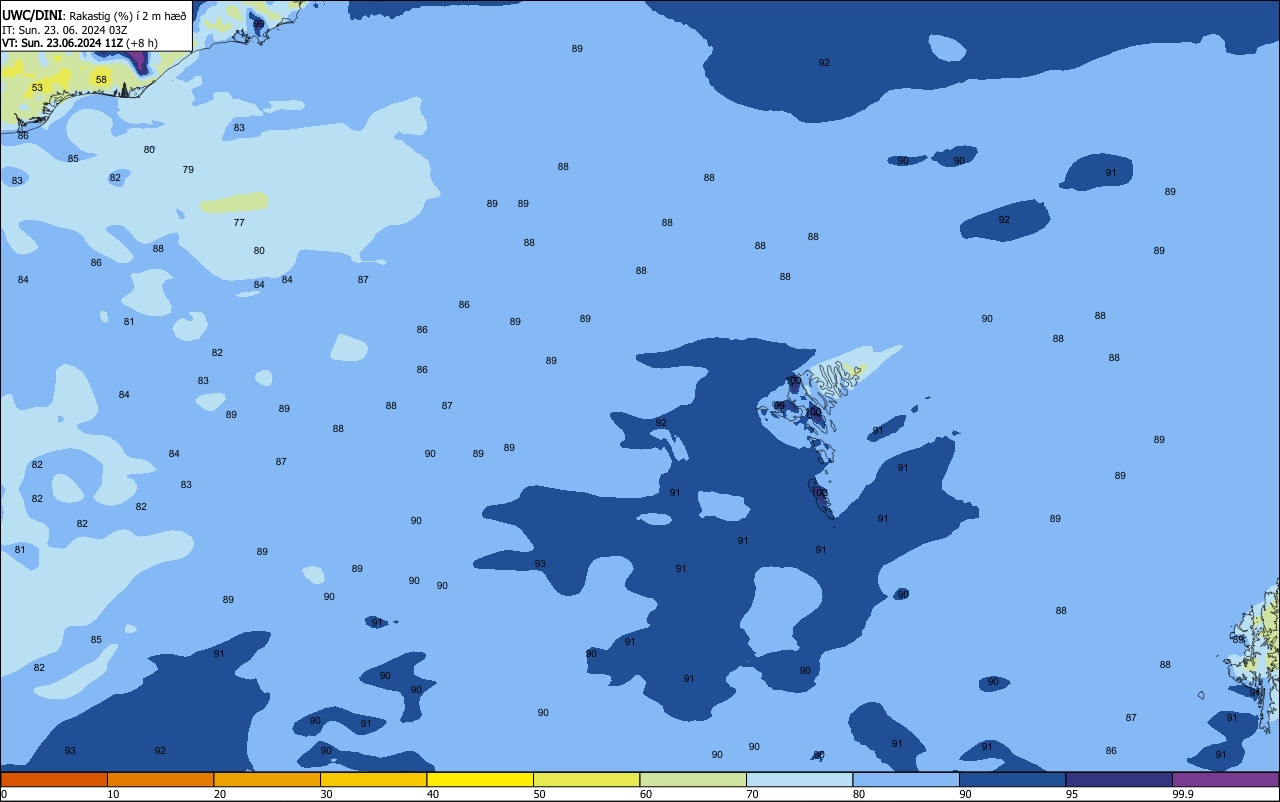The width and height of the screenshot is (1280, 802).
Task: Select the pale blue 70–80 legend swatch
Action: click(x=799, y=779)
